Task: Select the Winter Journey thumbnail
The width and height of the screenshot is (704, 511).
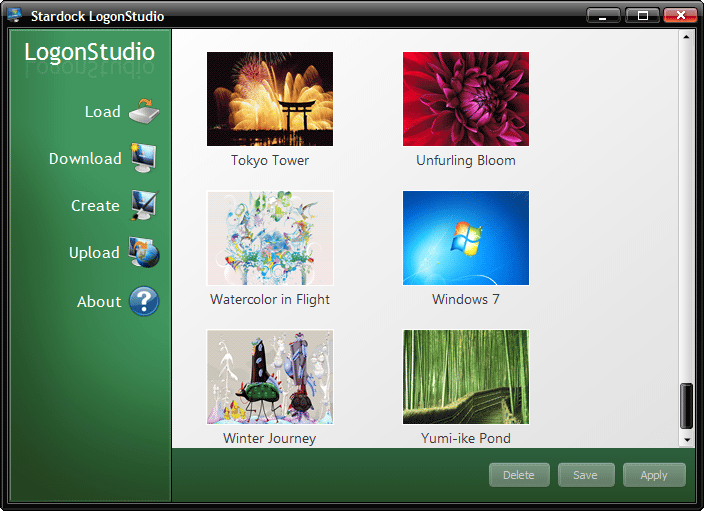Action: pyautogui.click(x=270, y=377)
